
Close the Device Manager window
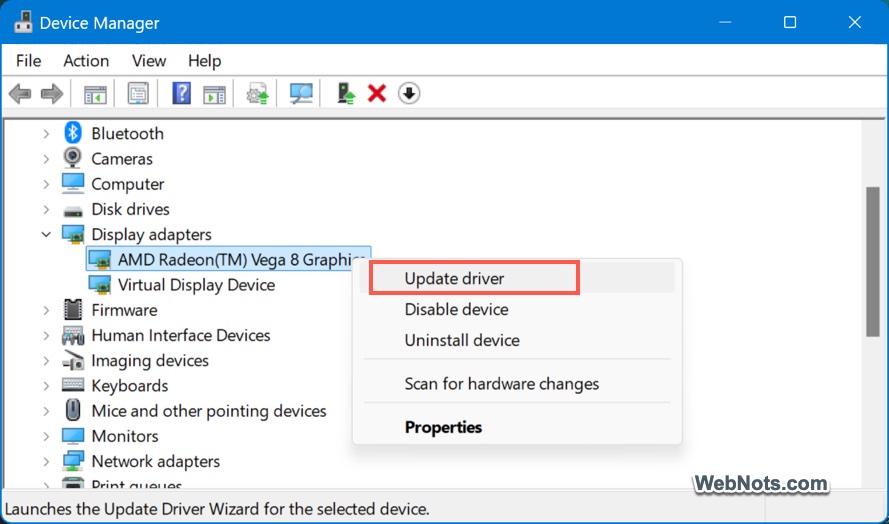[854, 23]
